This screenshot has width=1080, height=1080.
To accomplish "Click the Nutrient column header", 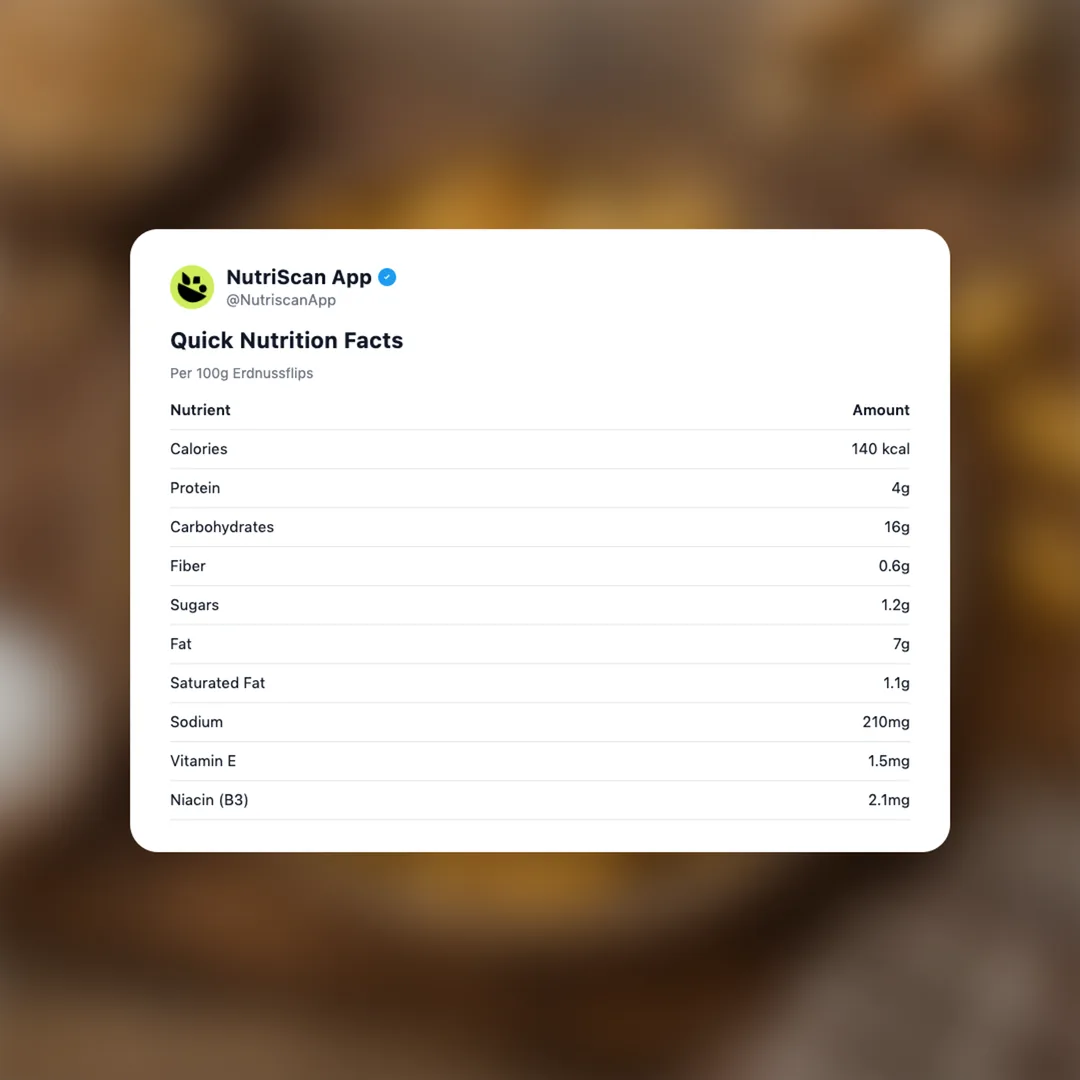I will [x=200, y=410].
